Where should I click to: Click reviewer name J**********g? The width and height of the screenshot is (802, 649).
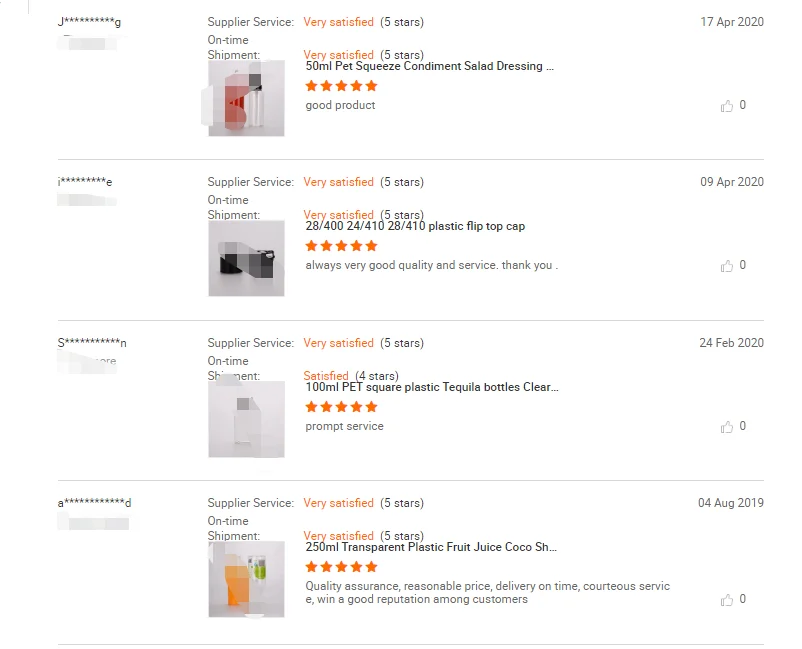[90, 22]
